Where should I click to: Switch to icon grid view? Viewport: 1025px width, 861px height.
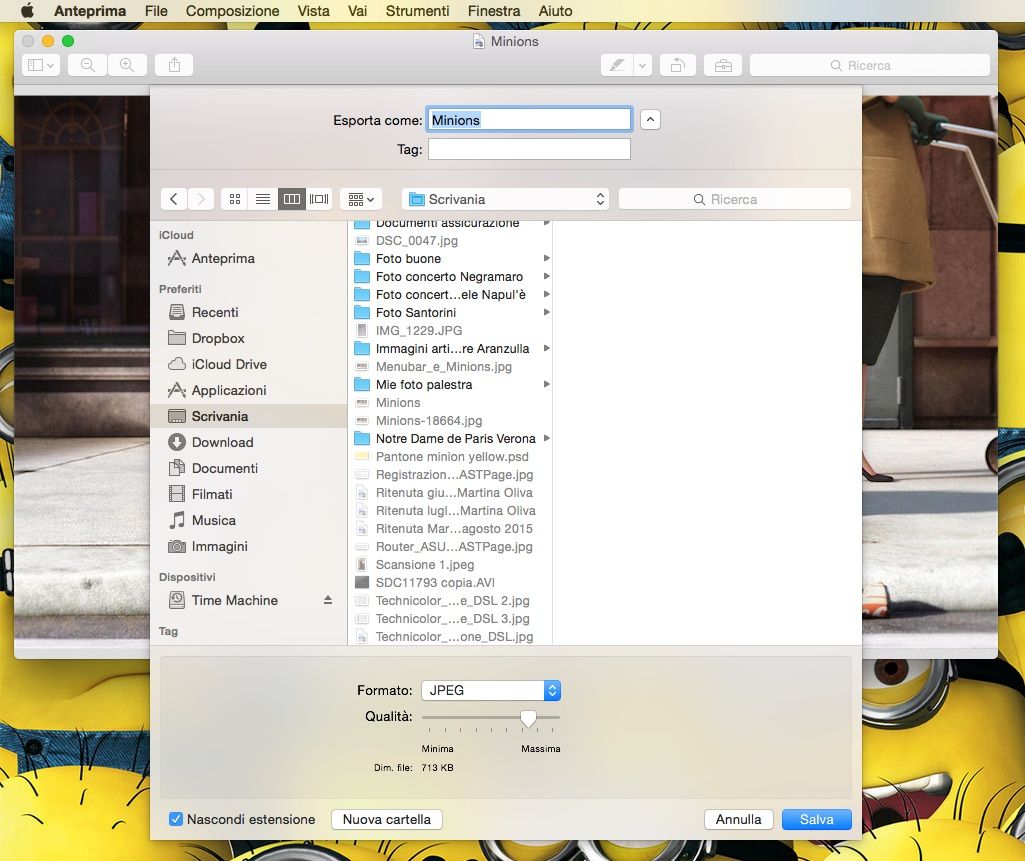tap(235, 199)
